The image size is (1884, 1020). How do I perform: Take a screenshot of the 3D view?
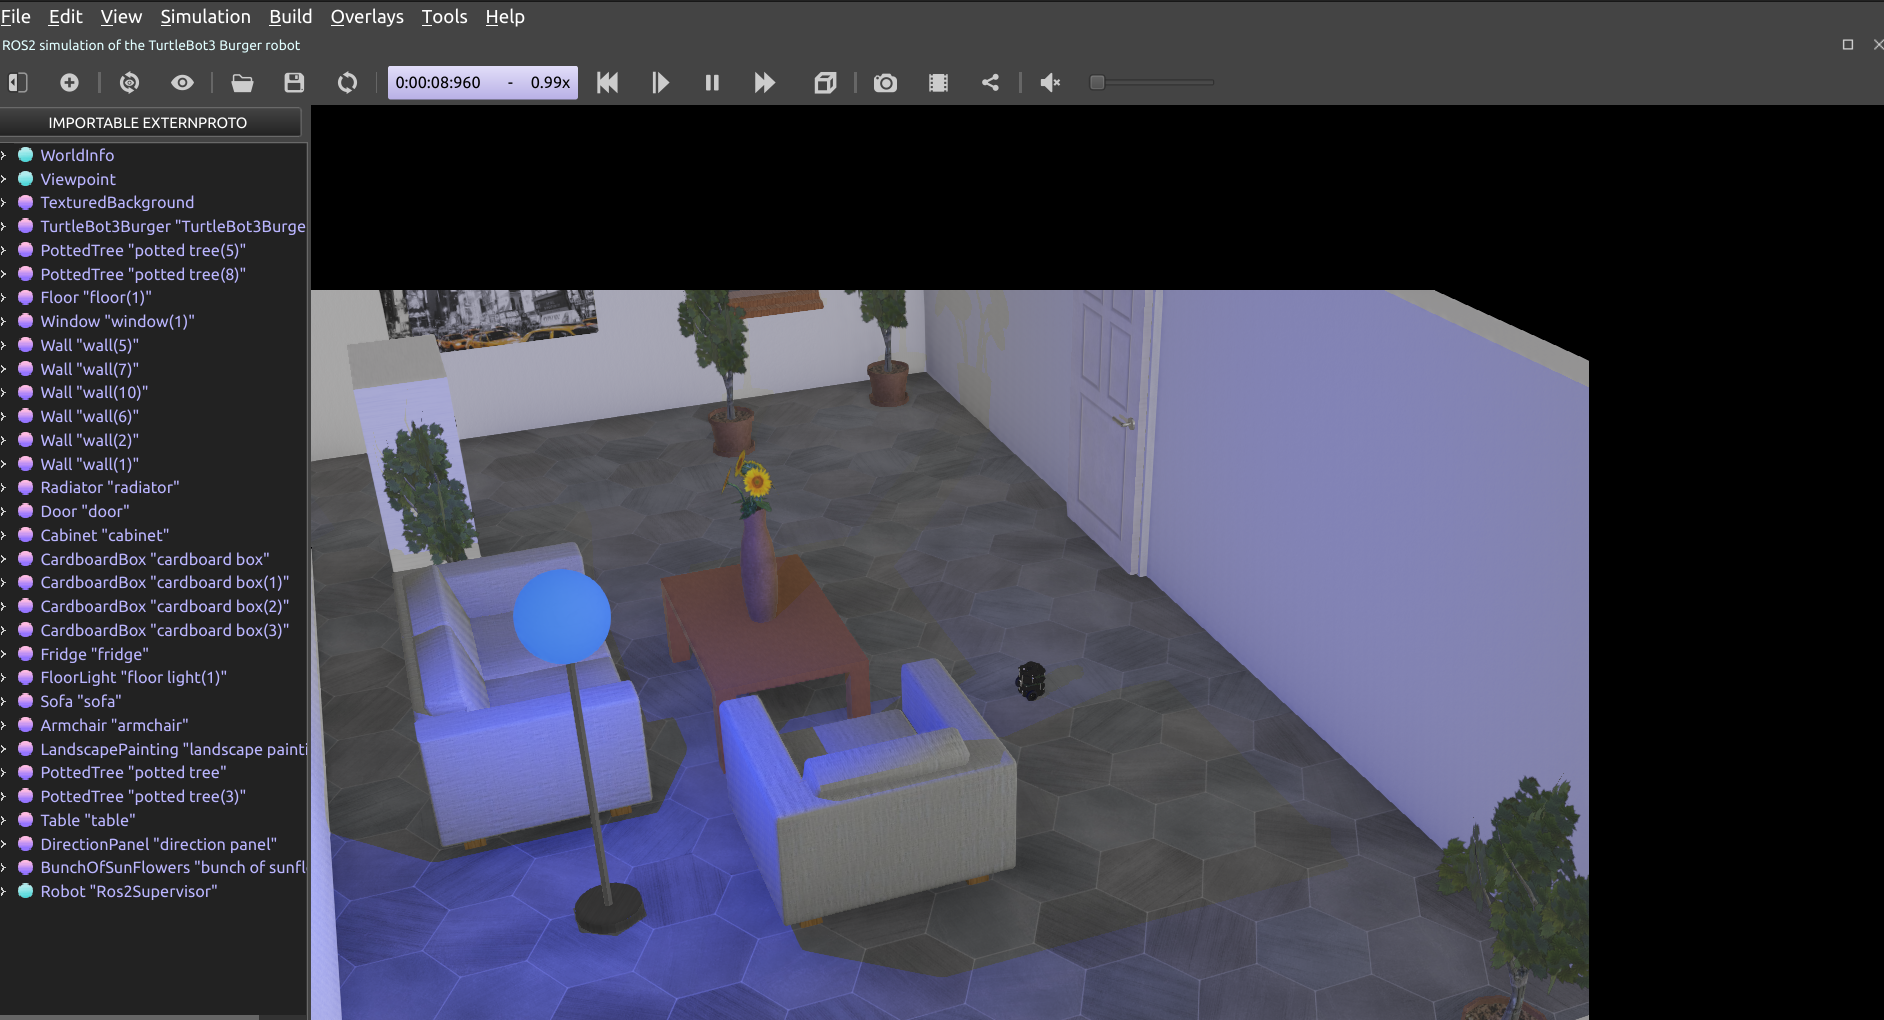pyautogui.click(x=886, y=83)
